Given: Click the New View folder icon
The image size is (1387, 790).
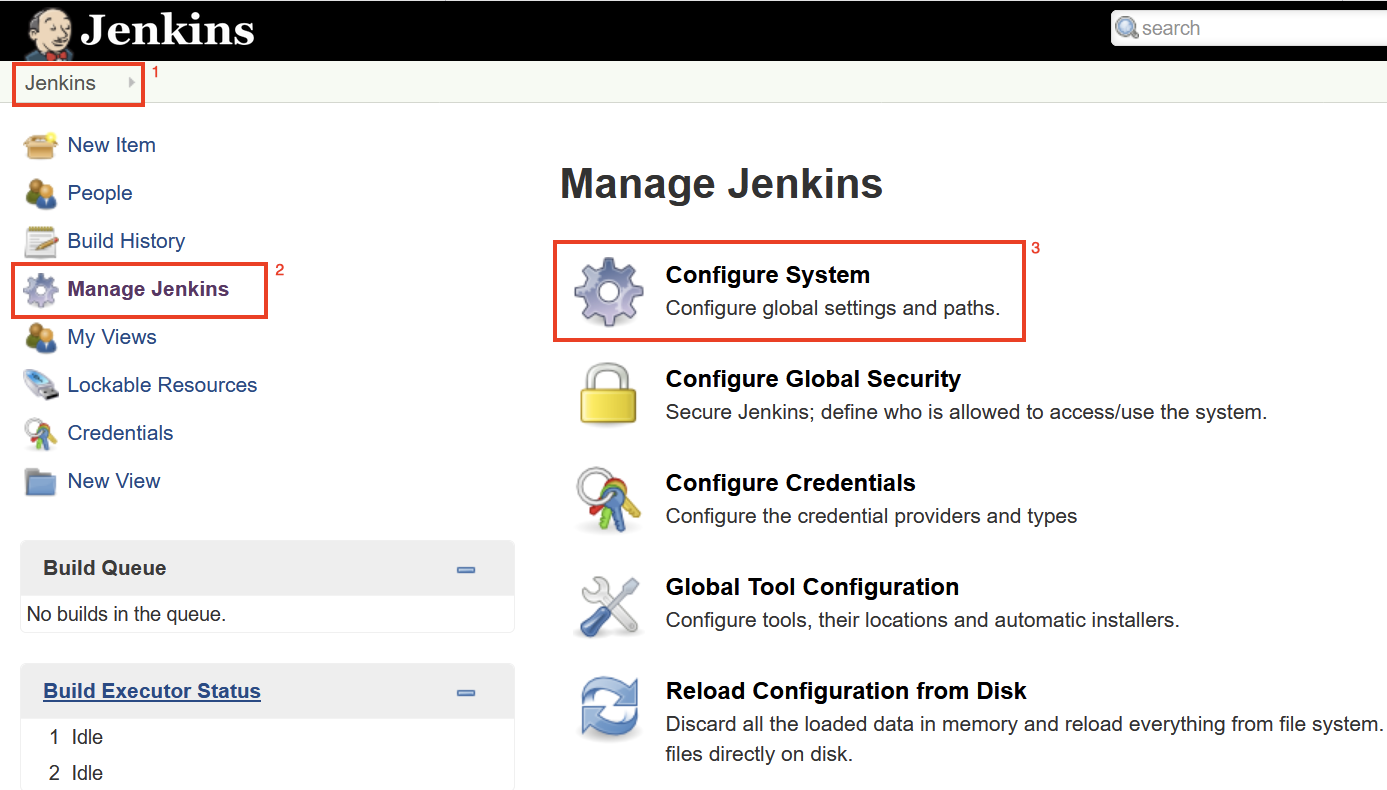Looking at the screenshot, I should 41,481.
